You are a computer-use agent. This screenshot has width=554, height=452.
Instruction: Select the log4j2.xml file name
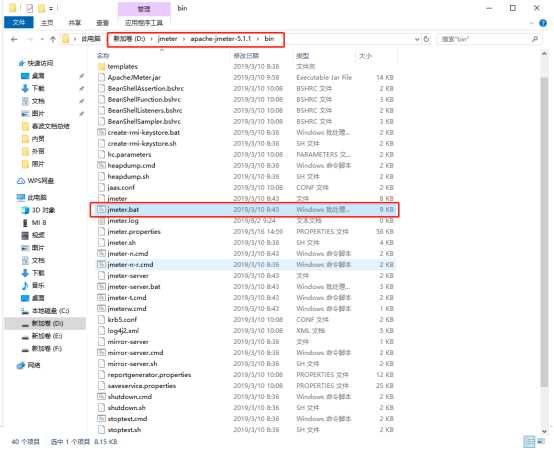pos(123,331)
